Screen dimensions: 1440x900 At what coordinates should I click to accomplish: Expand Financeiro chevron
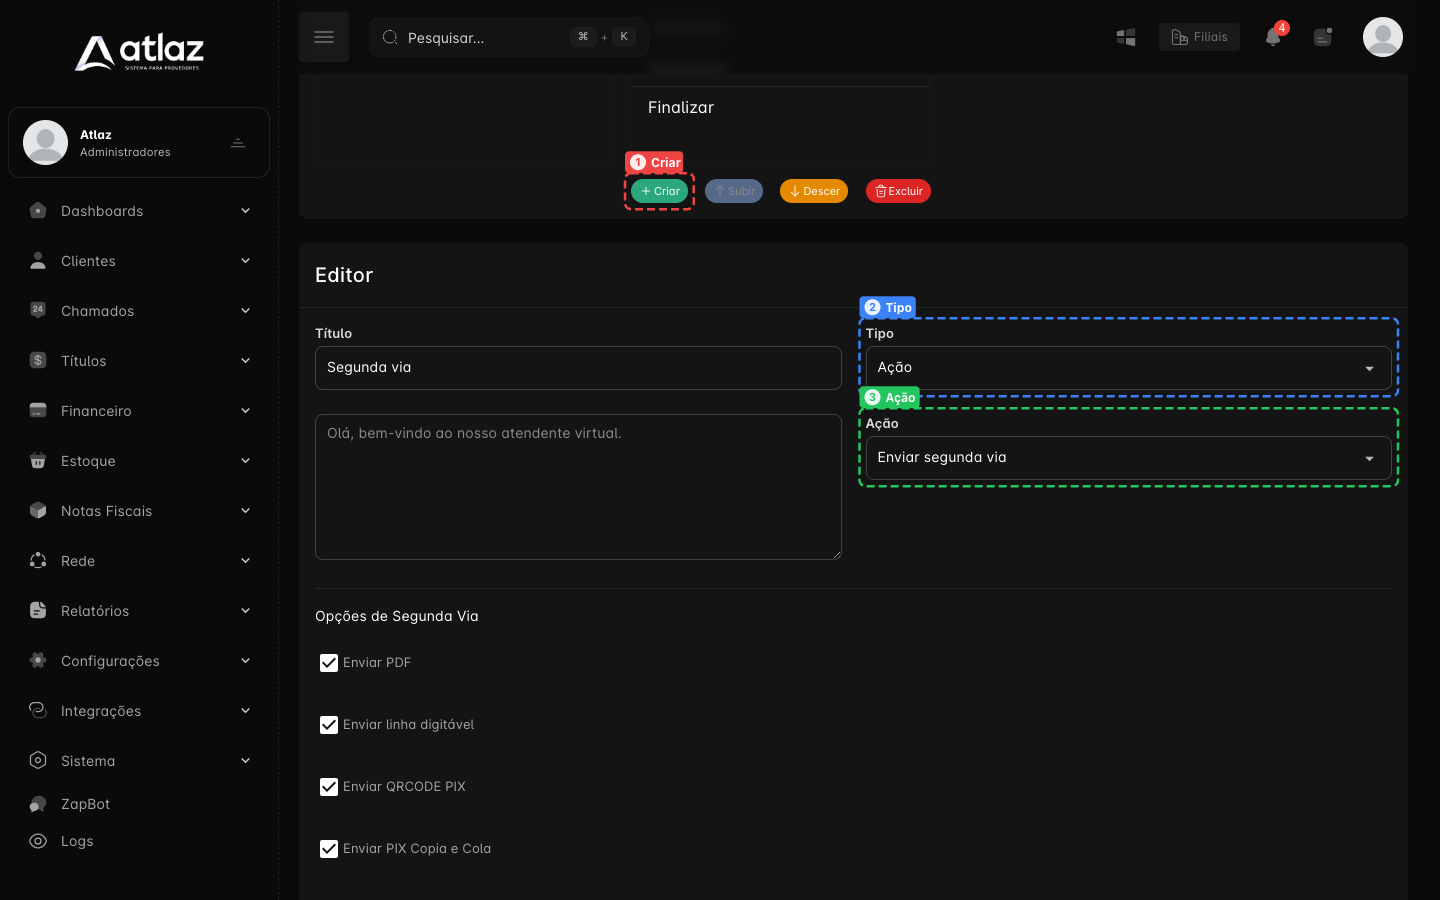coord(245,410)
